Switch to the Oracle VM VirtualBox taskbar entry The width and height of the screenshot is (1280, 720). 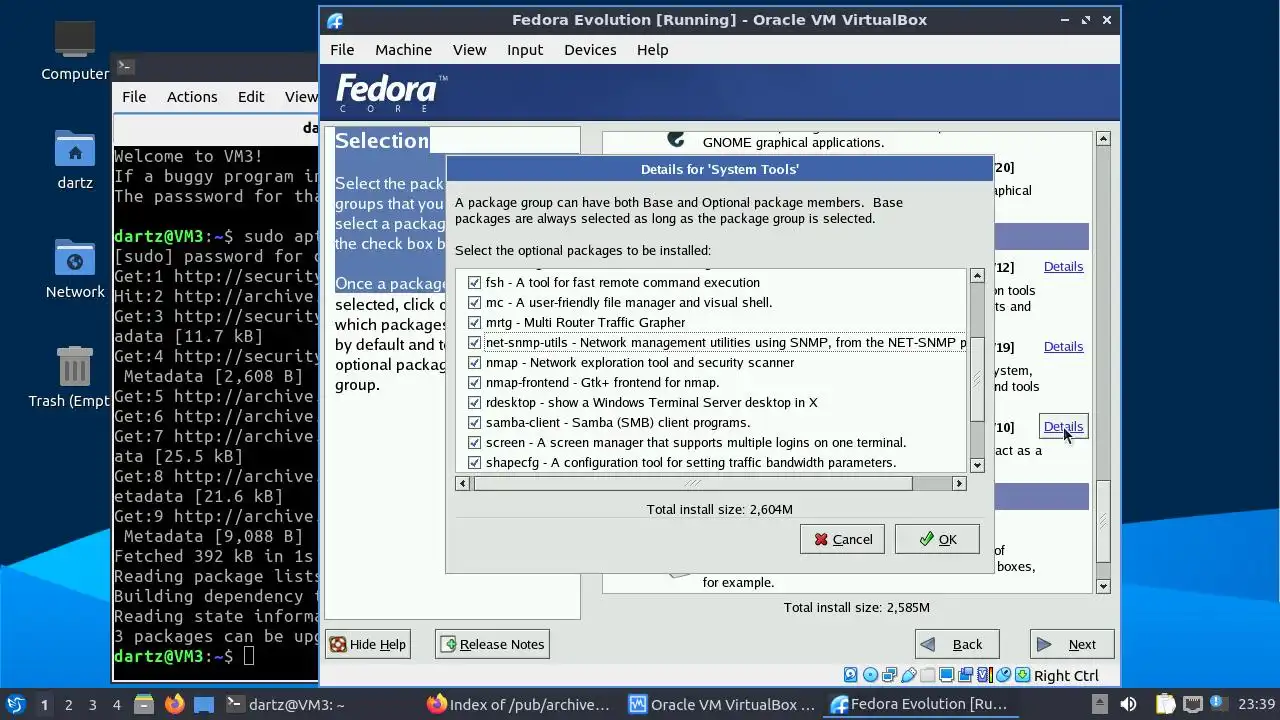tap(721, 704)
